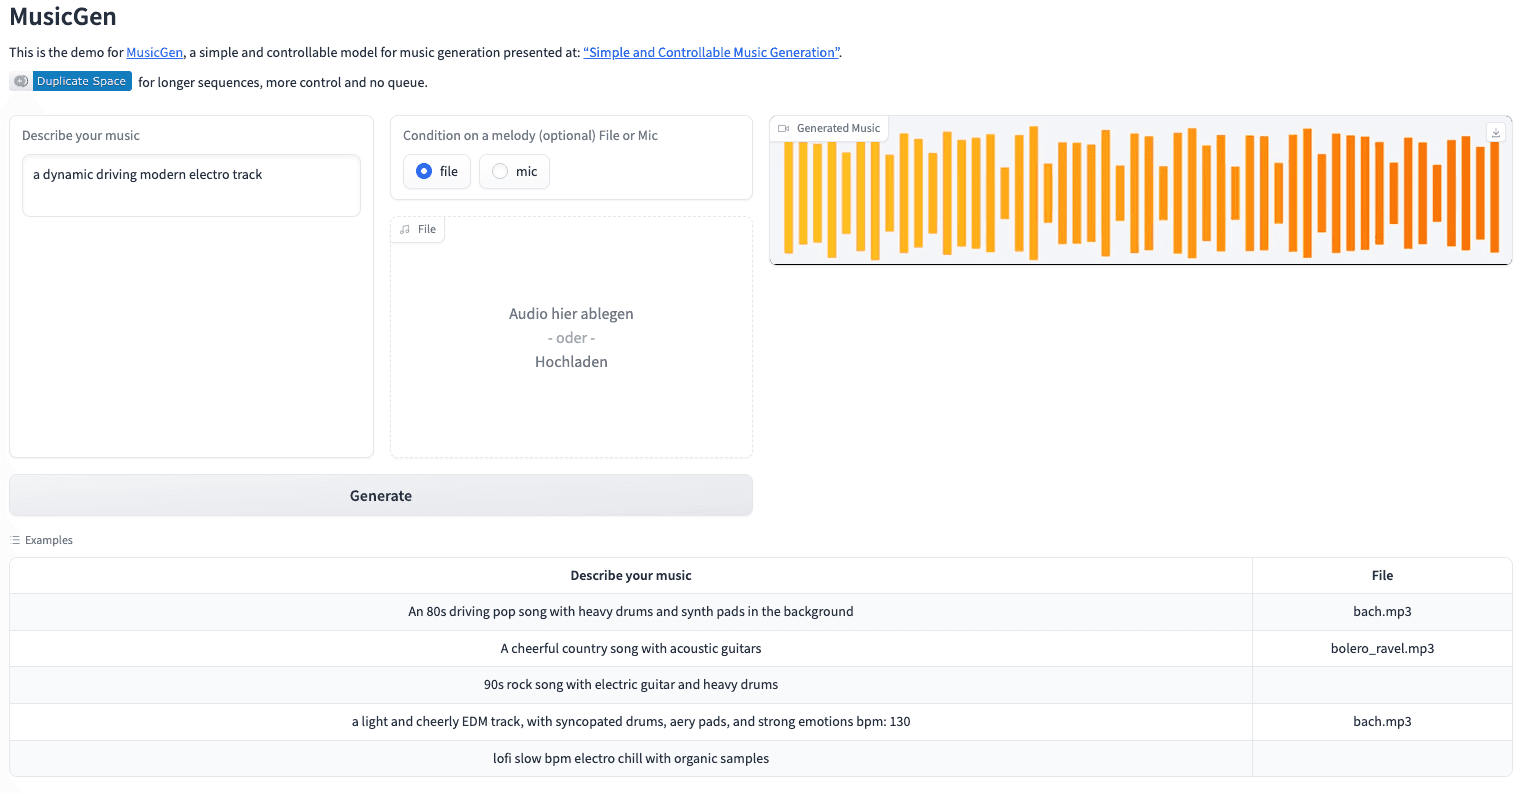Viewport: 1528px width, 793px height.
Task: Open the Simple and Controllable Music Generation paper link
Action: (x=711, y=53)
